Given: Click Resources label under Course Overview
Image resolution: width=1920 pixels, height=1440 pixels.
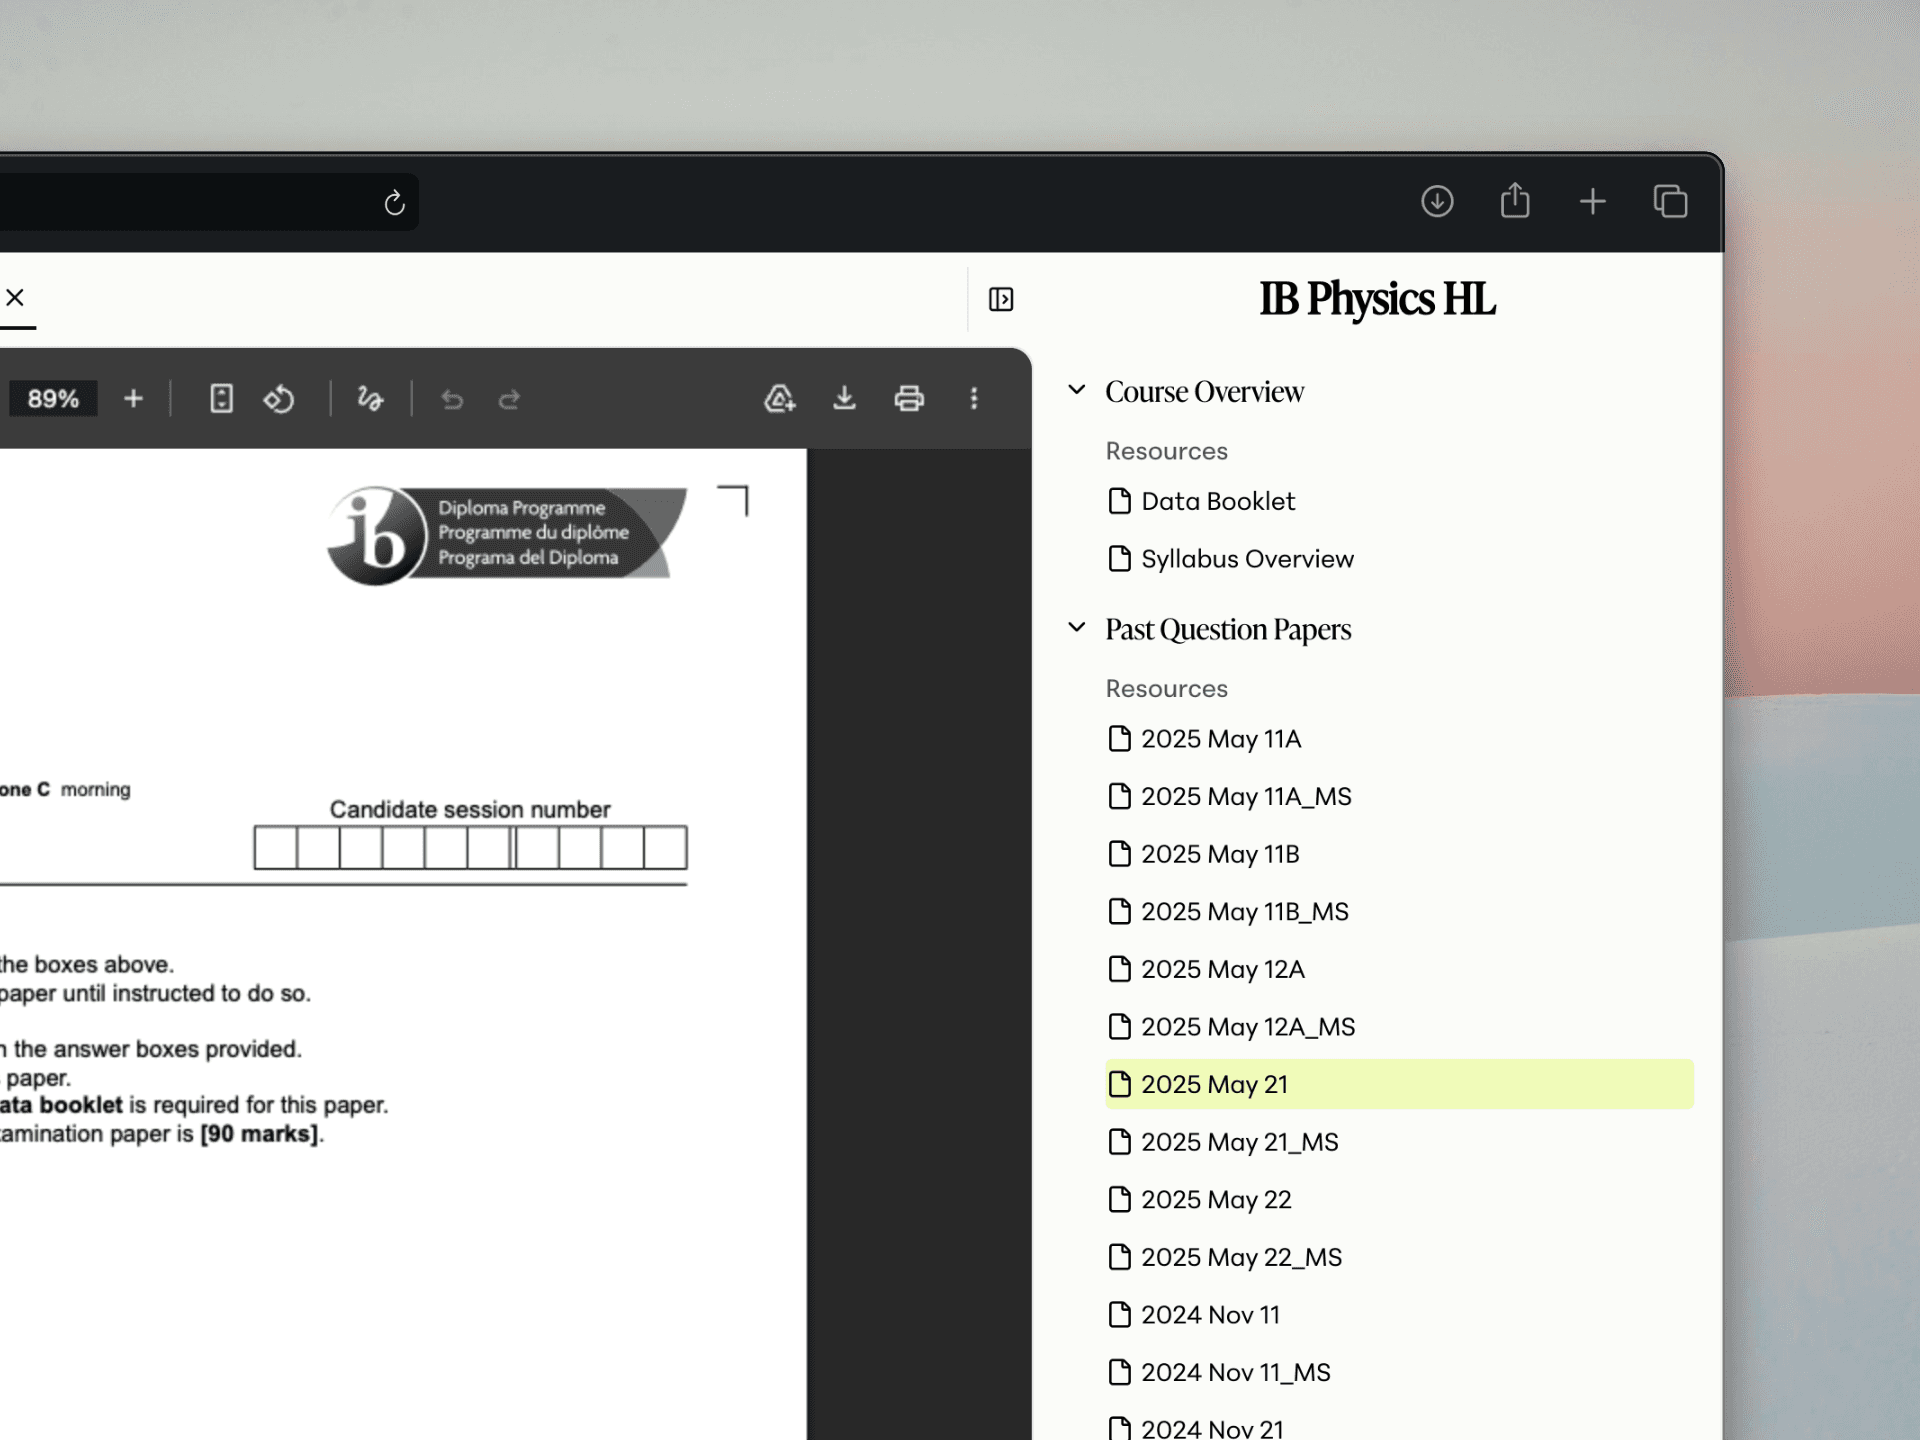Looking at the screenshot, I should click(x=1166, y=451).
